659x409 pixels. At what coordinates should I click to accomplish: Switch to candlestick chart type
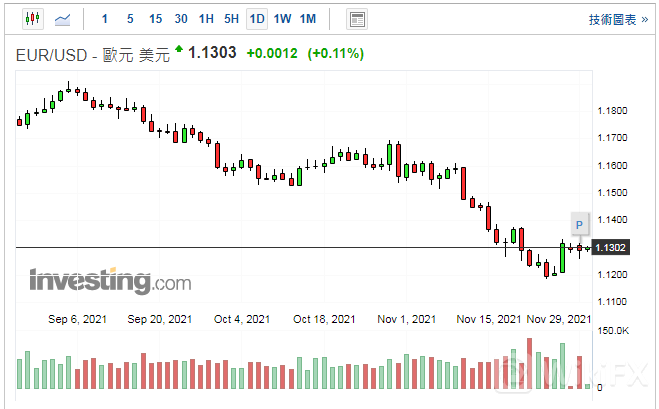33,19
